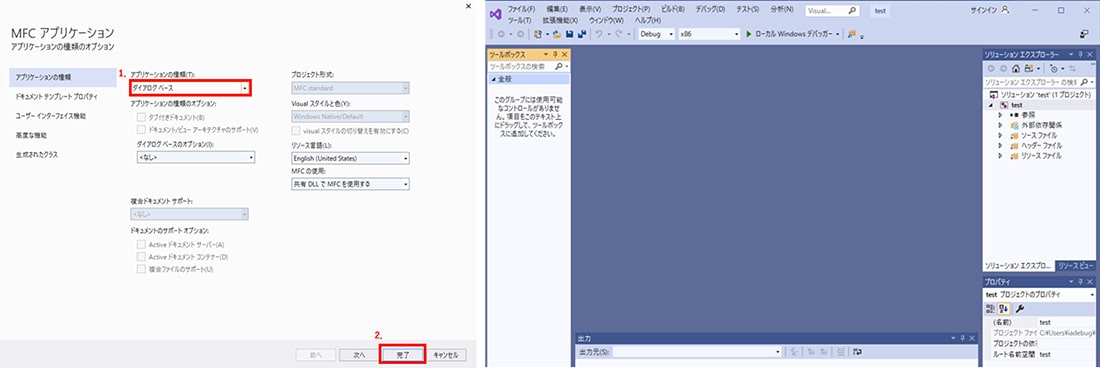The image size is (1100, 368).
Task: Click the ツールボックスの検索 field
Action: point(528,66)
